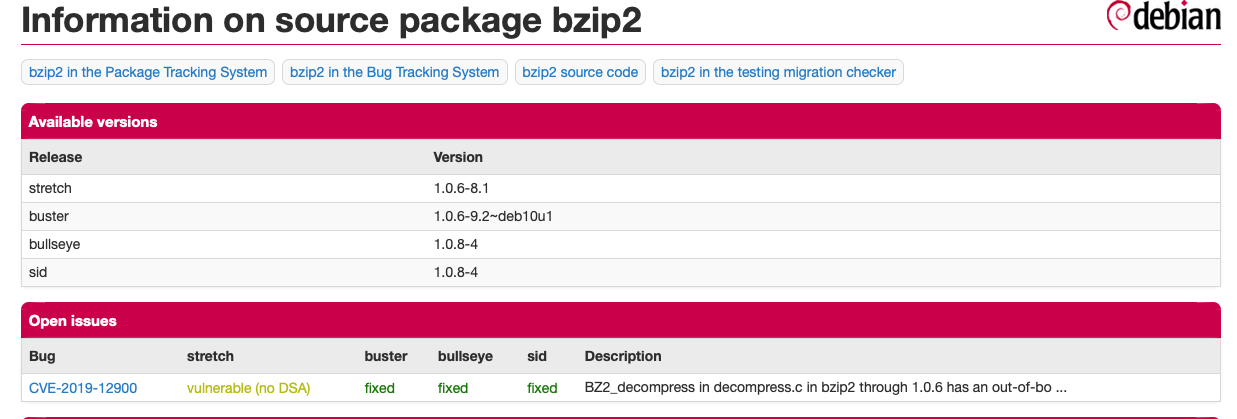The width and height of the screenshot is (1237, 419).
Task: Click version 1.0.8-4 in bullseye row
Action: 454,244
